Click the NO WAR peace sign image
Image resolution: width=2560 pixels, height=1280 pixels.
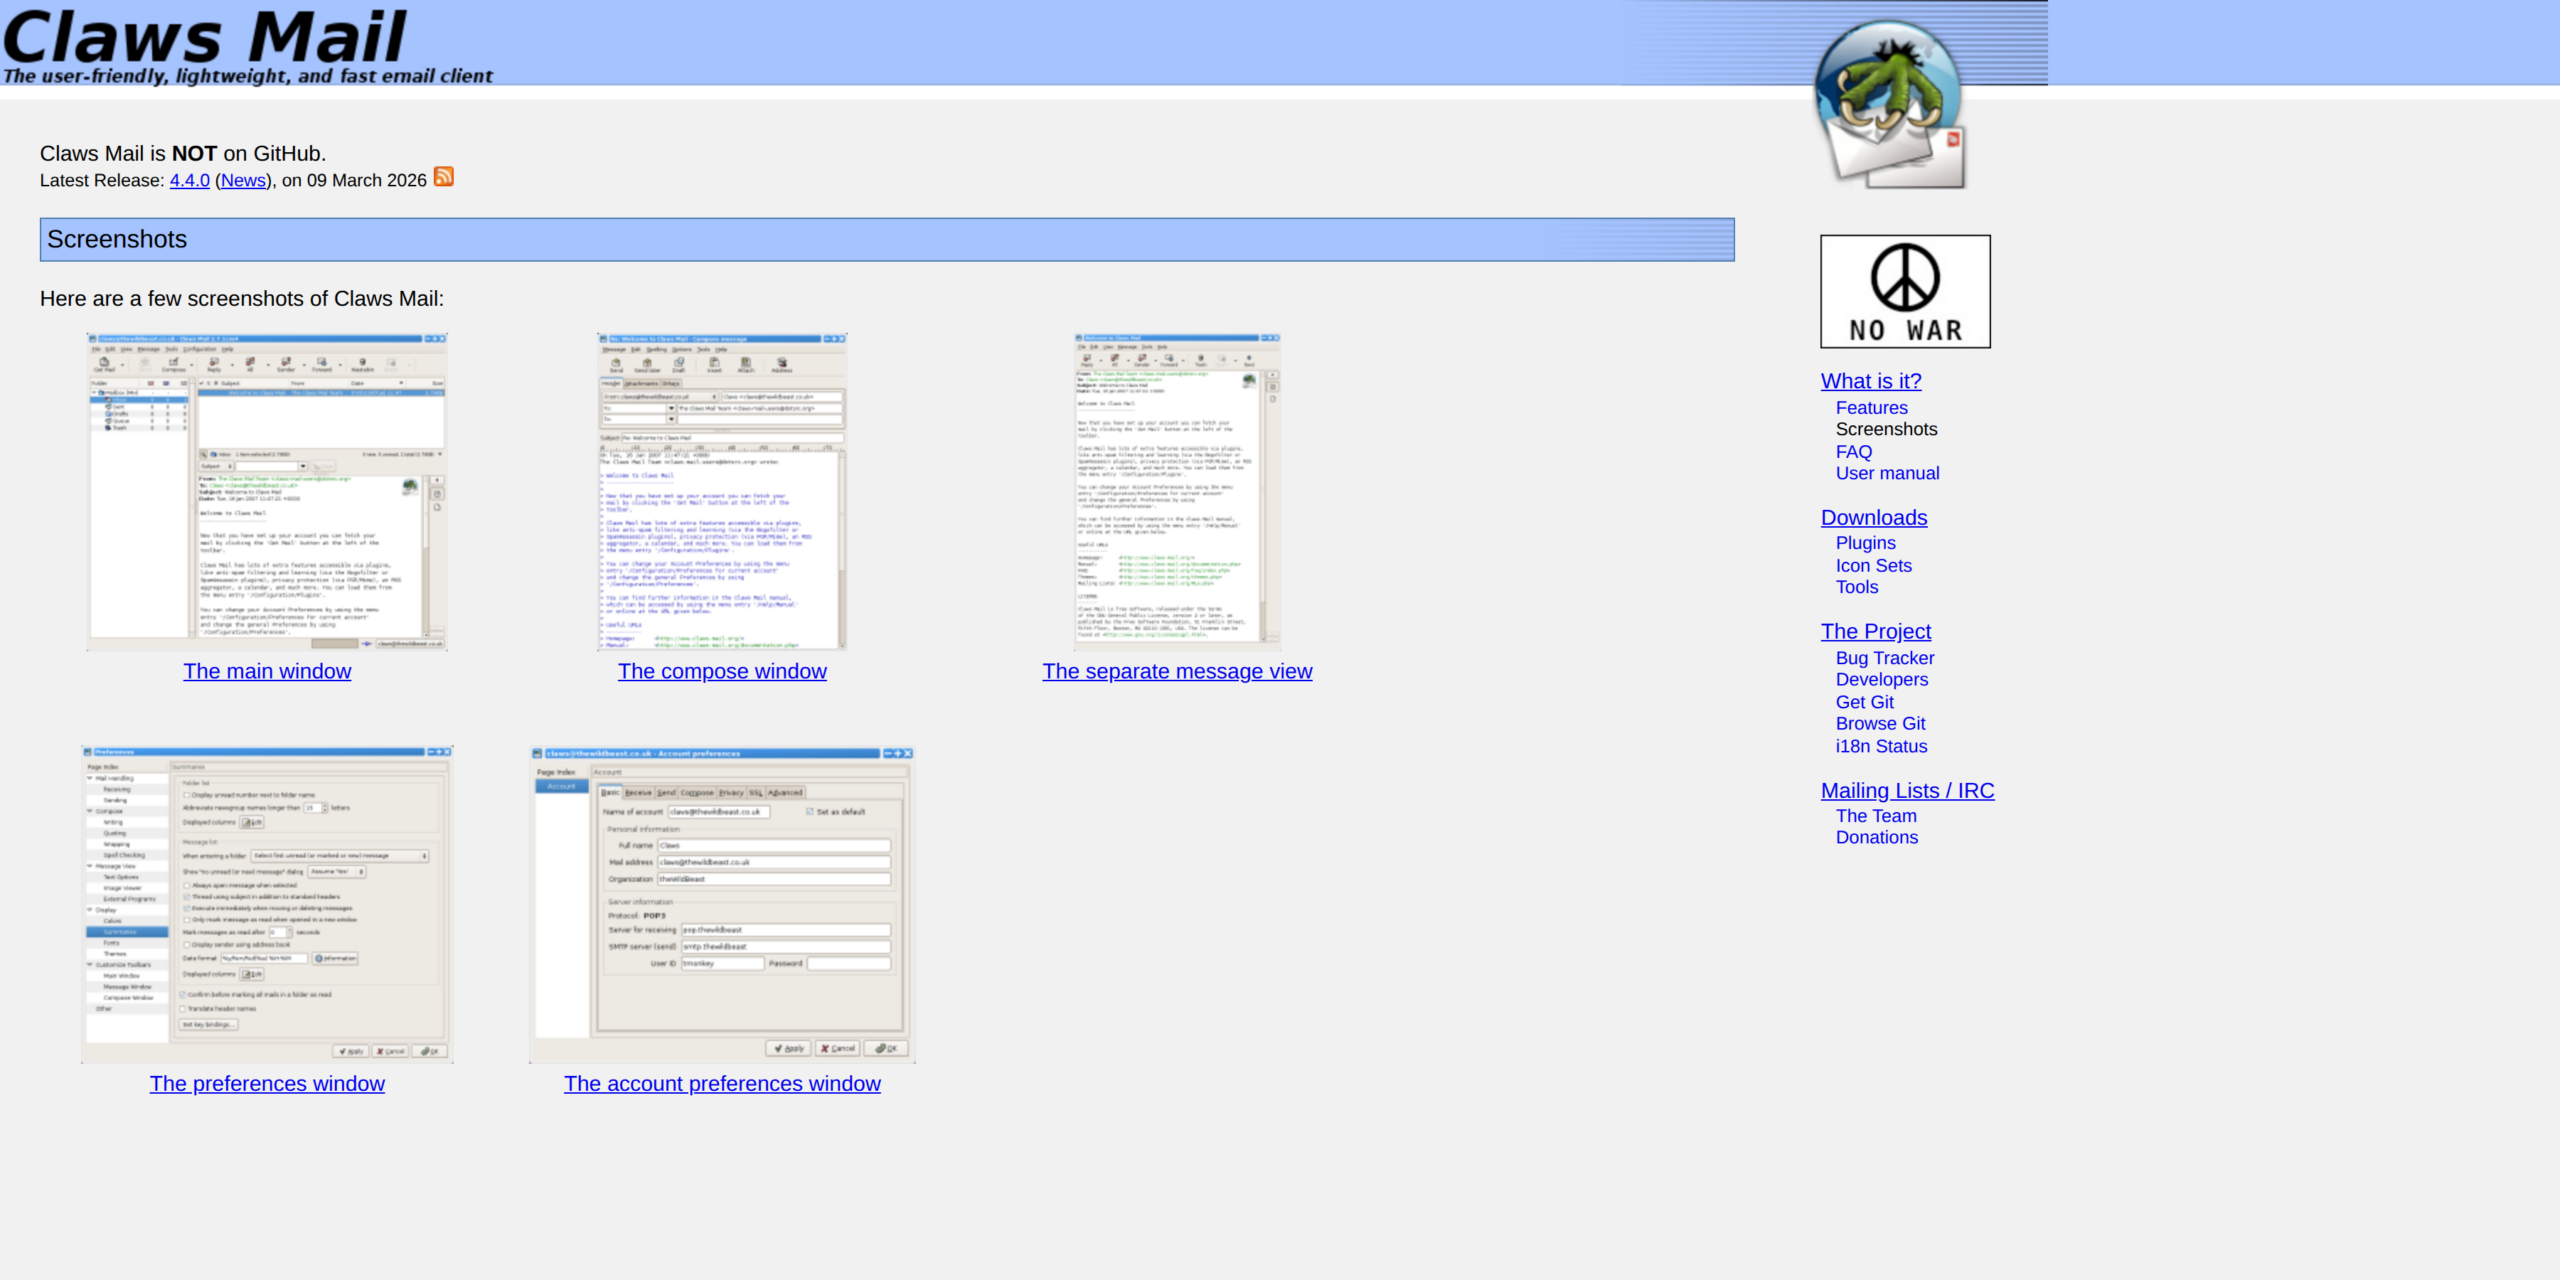tap(1905, 291)
